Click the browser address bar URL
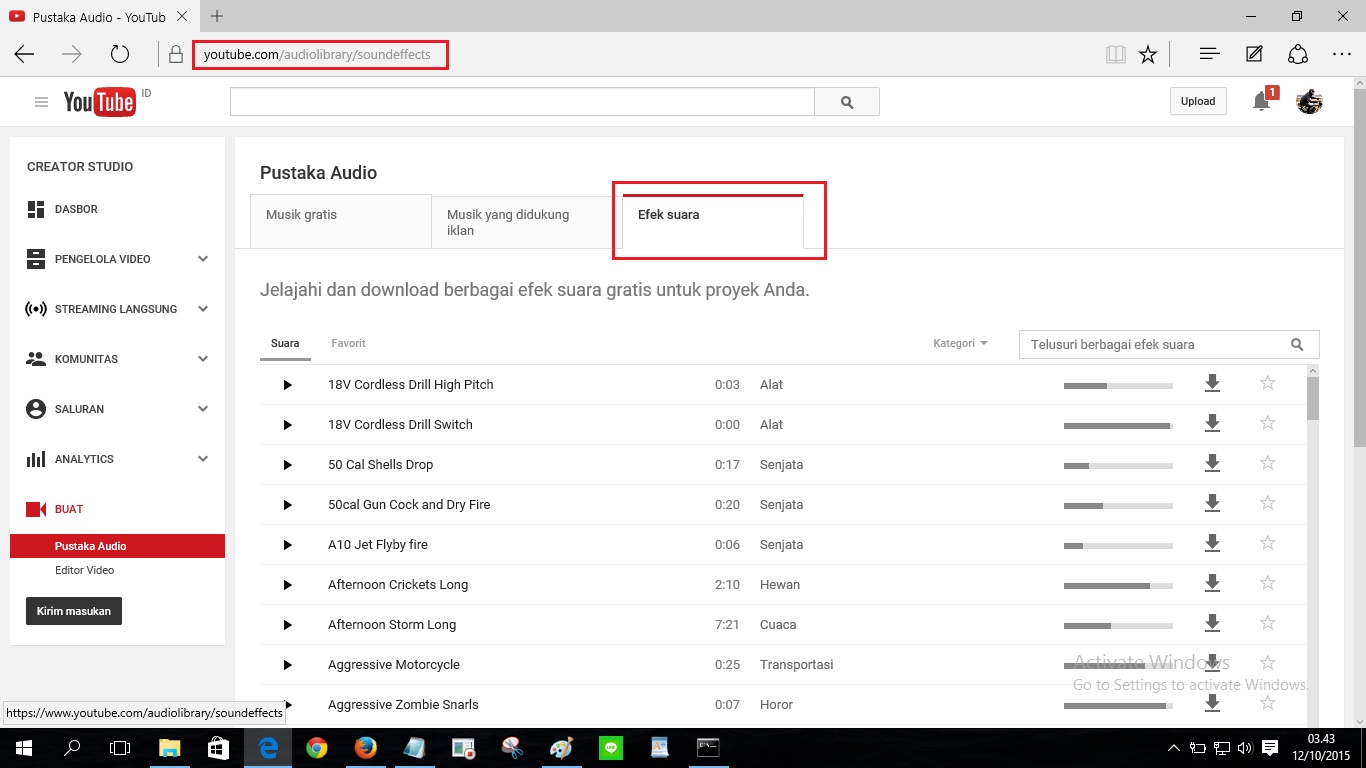The width and height of the screenshot is (1366, 768). click(x=318, y=55)
